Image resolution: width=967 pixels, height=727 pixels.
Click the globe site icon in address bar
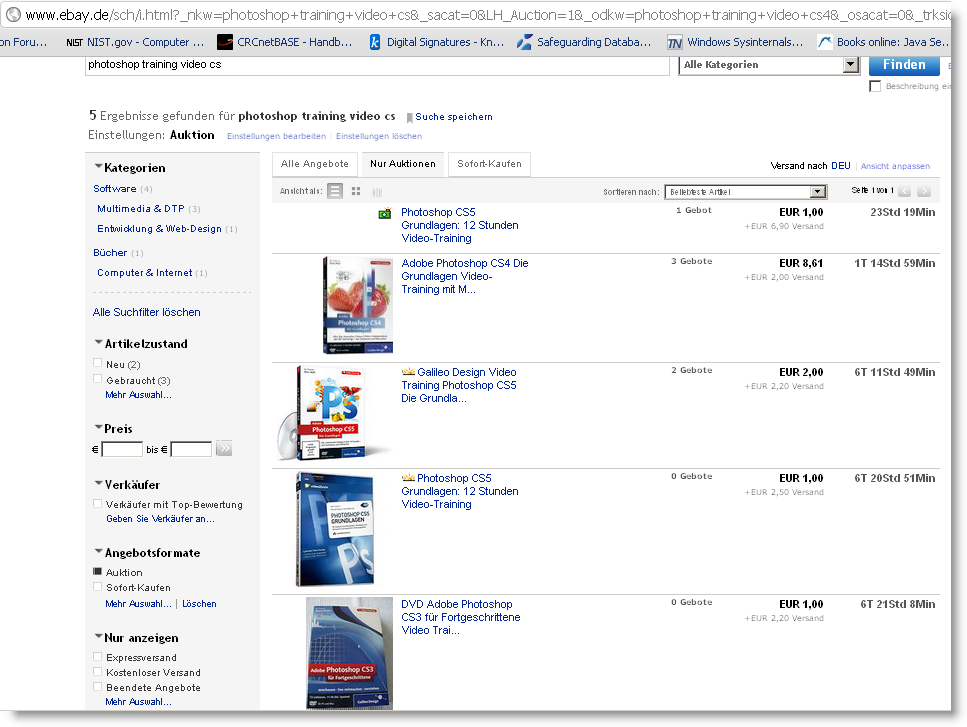(13, 14)
